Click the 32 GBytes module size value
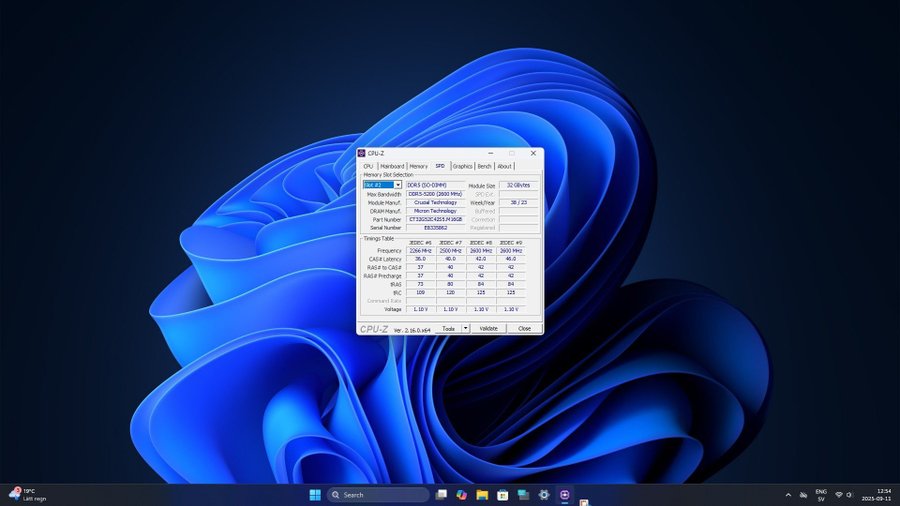 click(519, 185)
